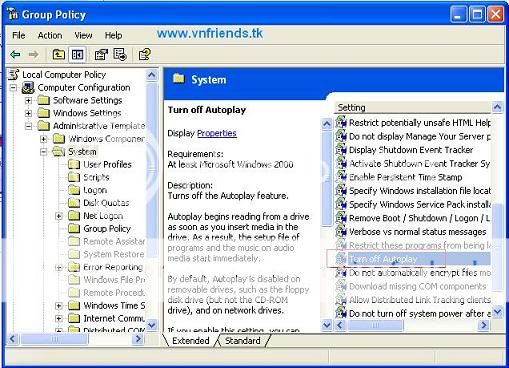Click the Help toolbar icon

(145, 54)
